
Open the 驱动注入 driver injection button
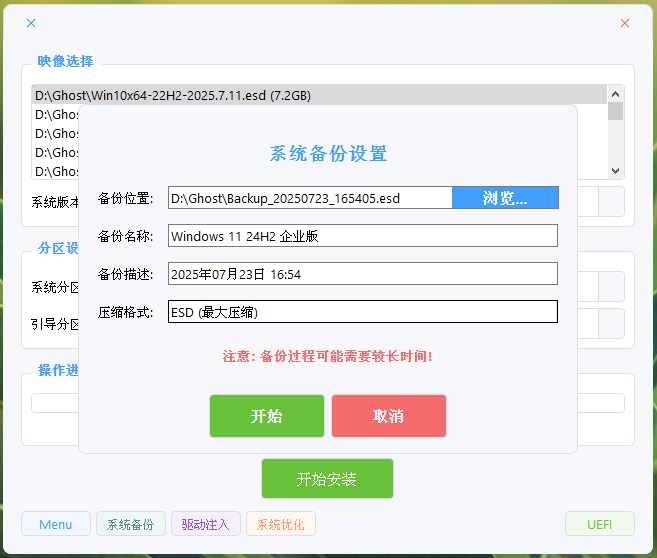pyautogui.click(x=206, y=524)
